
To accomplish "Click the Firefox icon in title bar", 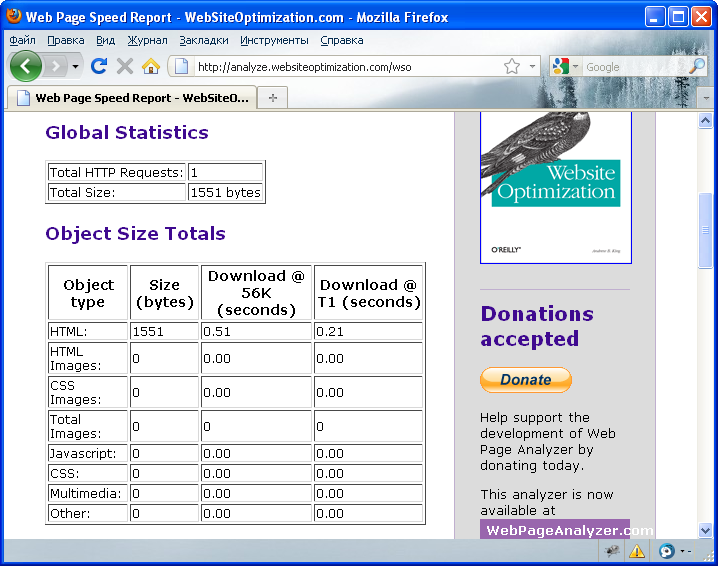I will tap(14, 16).
